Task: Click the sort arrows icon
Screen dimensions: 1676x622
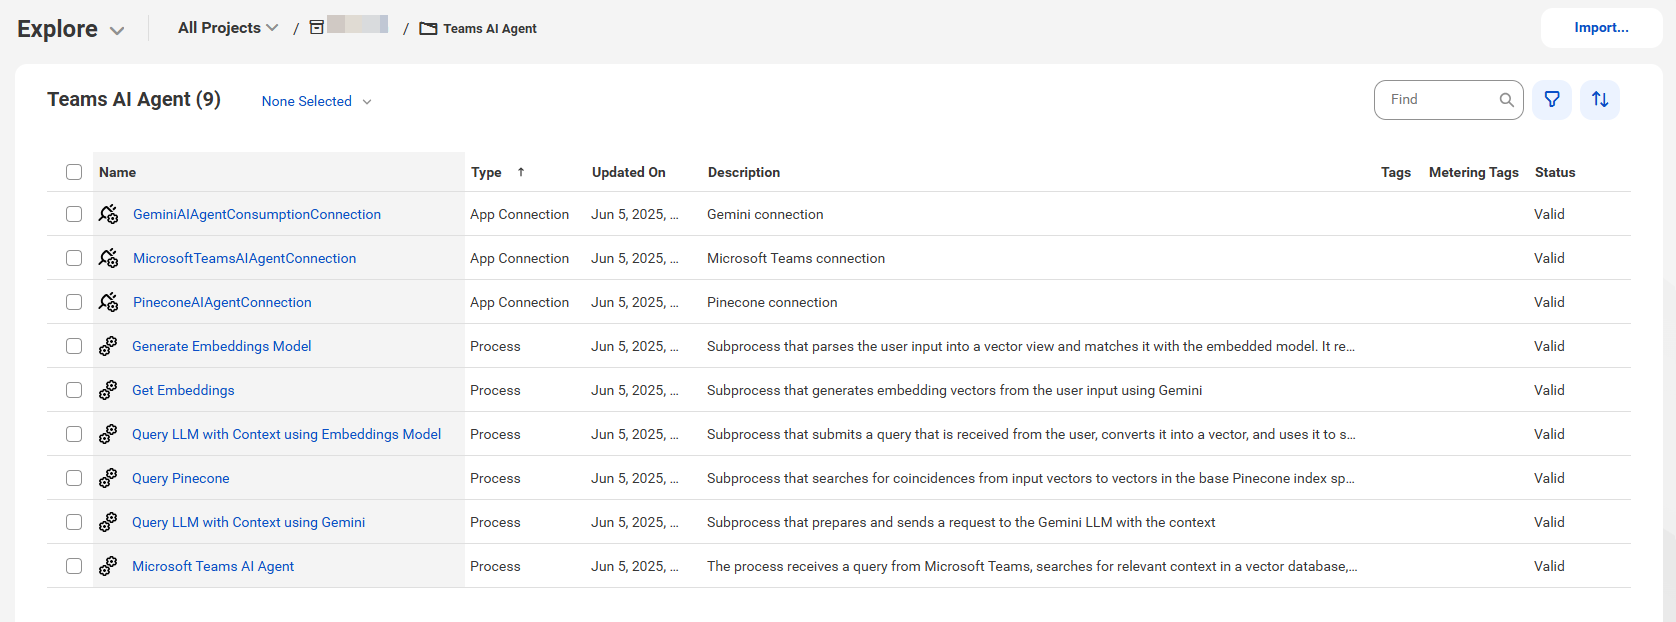Action: [x=1600, y=100]
